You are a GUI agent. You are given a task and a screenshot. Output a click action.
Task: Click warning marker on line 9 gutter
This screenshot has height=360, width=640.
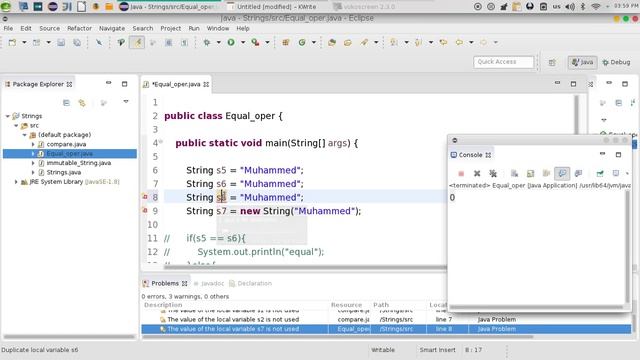(x=145, y=210)
